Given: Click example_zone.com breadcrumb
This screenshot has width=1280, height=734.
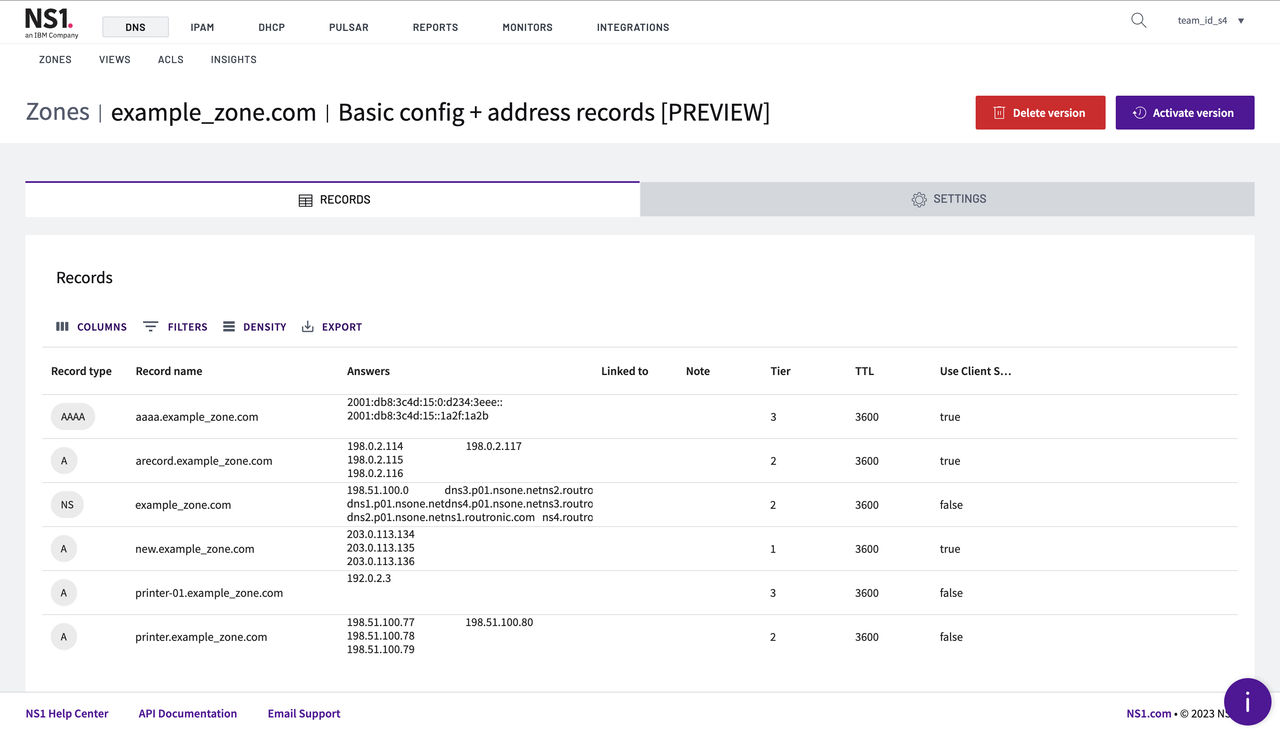Looking at the screenshot, I should click(x=213, y=113).
